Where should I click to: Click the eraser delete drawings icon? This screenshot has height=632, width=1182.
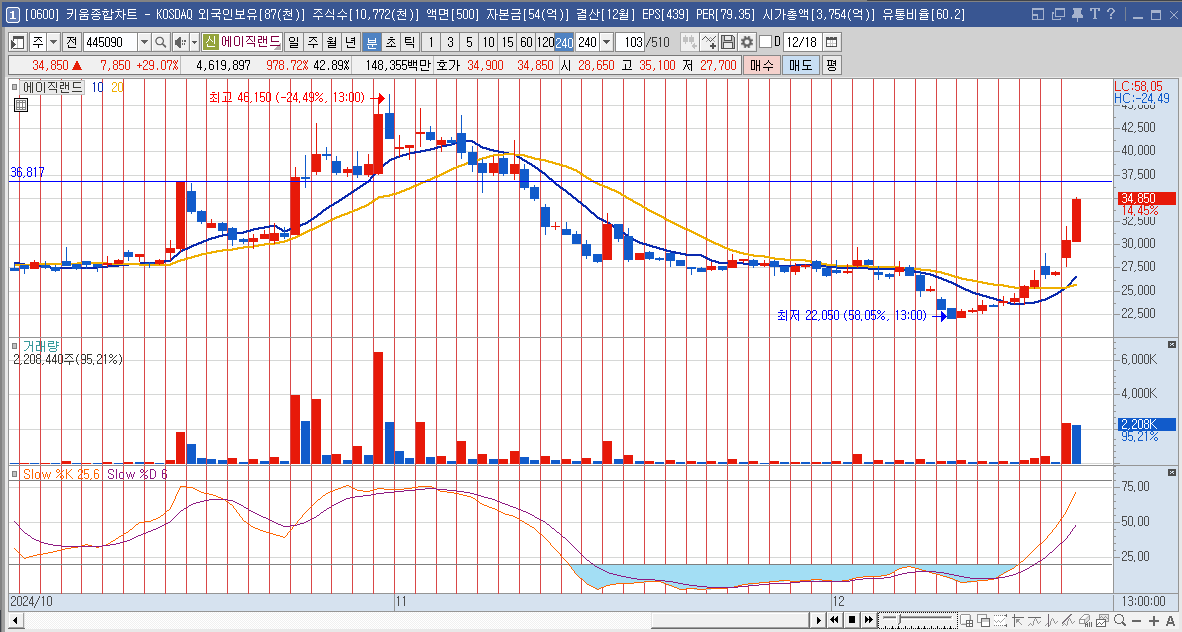[x=1086, y=620]
